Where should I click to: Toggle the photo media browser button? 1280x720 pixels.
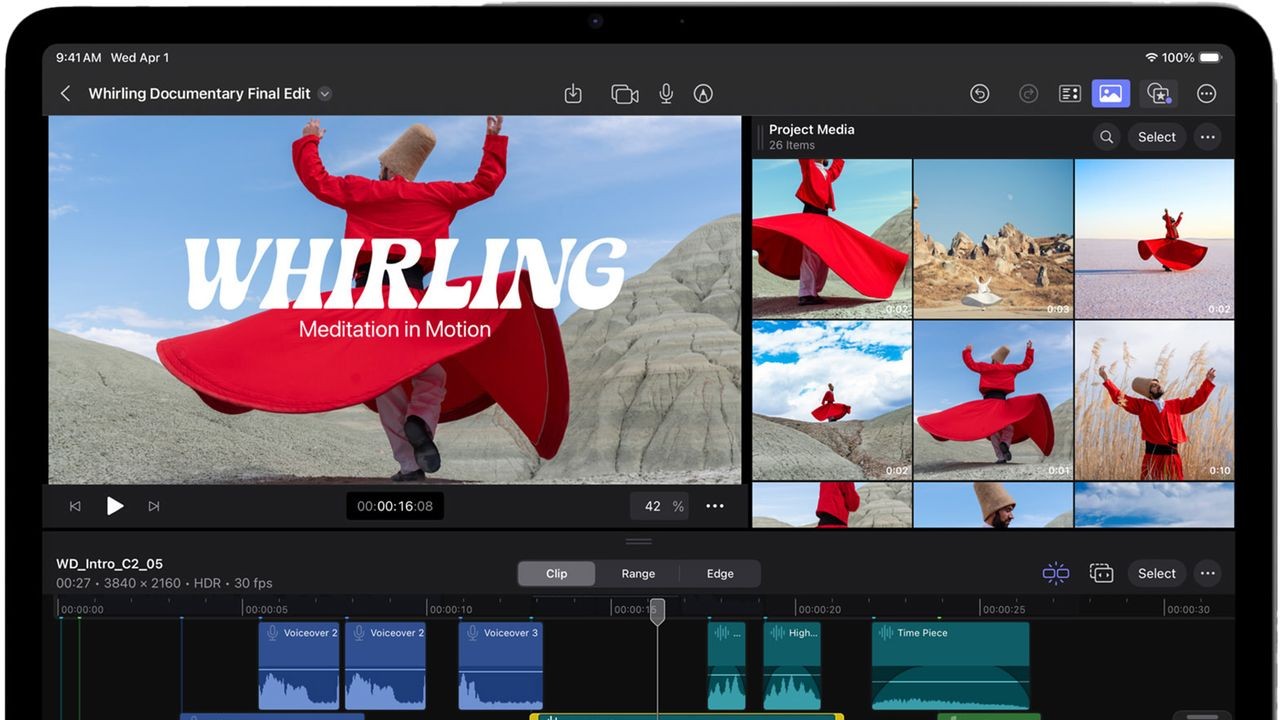tap(1110, 93)
